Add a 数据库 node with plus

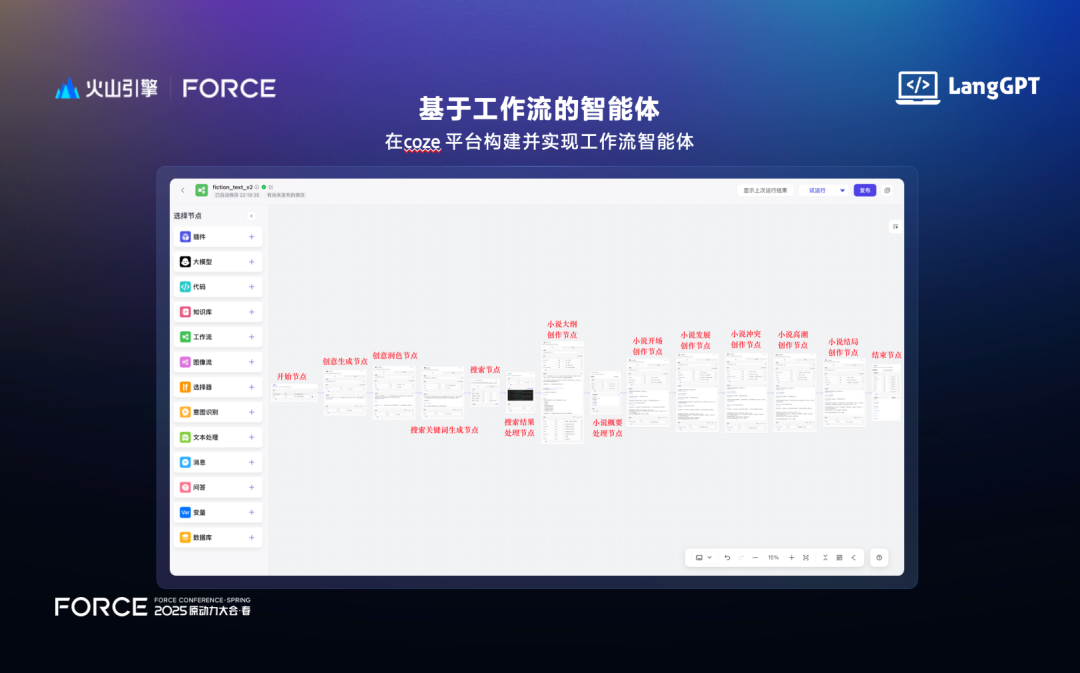coord(251,537)
